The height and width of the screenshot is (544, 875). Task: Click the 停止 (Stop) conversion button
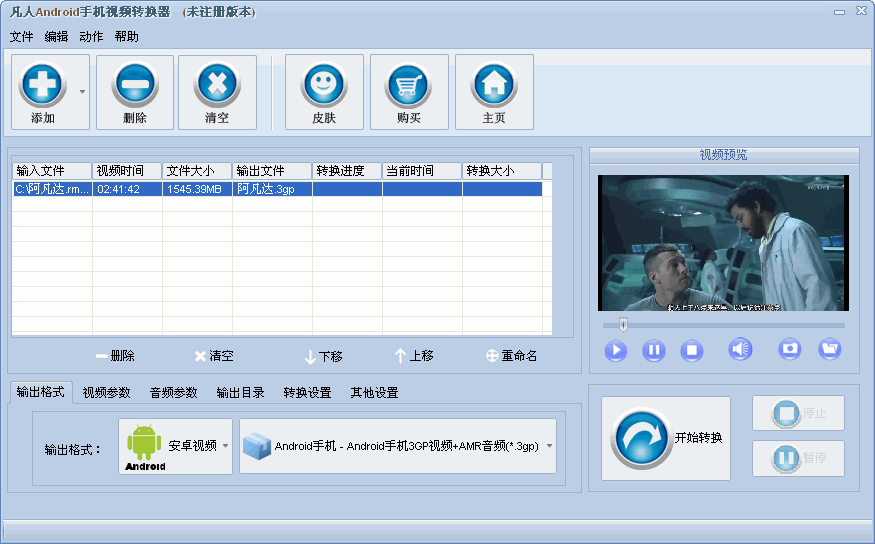(x=798, y=413)
